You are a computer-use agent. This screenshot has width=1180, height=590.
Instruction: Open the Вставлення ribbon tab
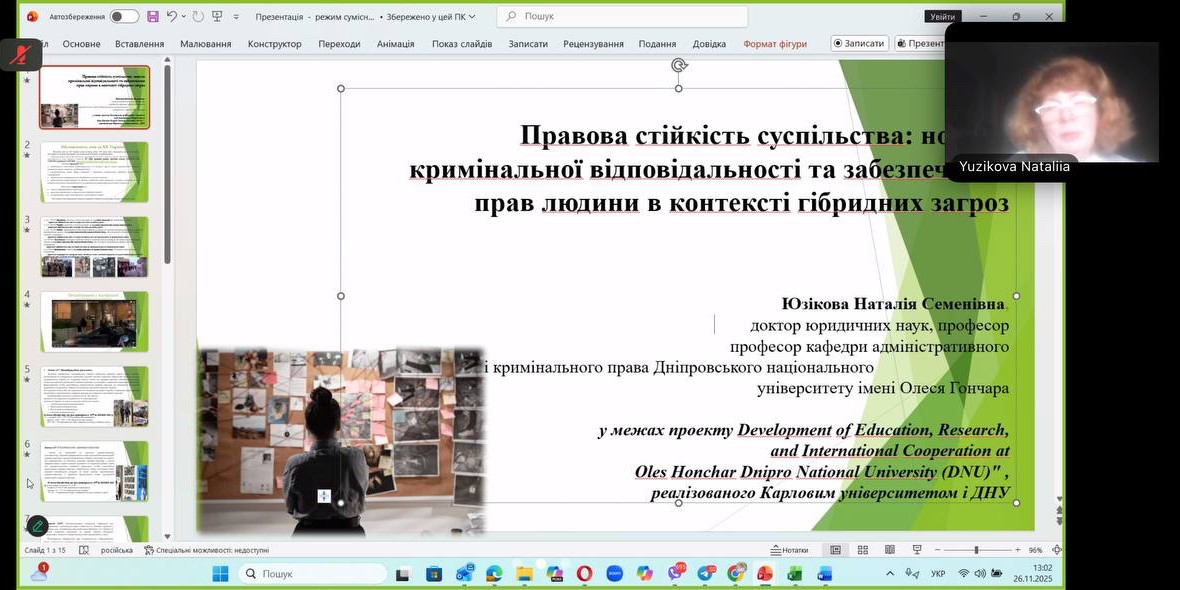click(139, 44)
